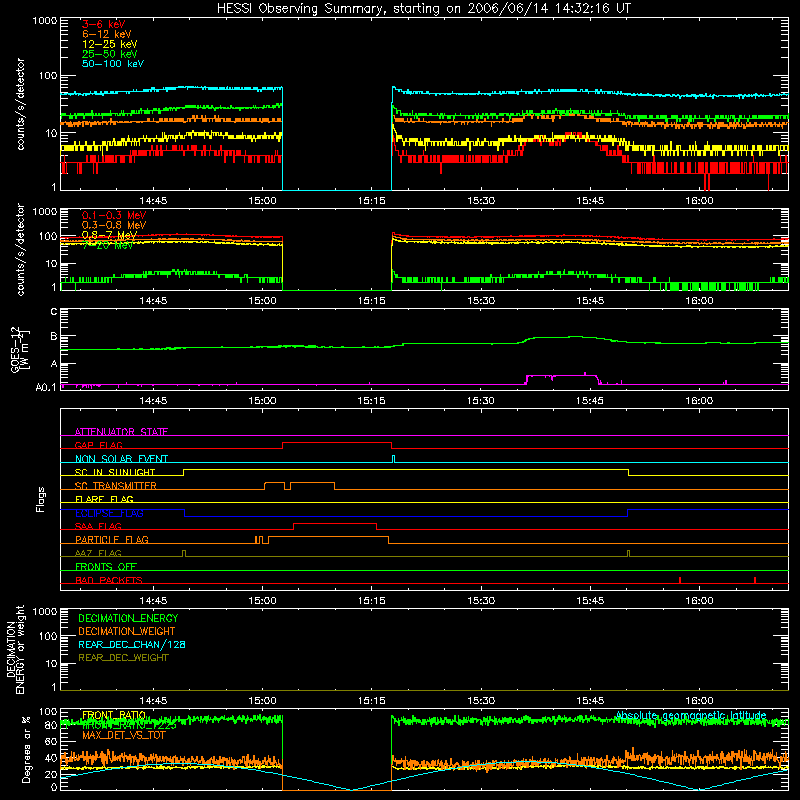
Task: Select the 25-50 keV legend label
Action: pyautogui.click(x=110, y=54)
